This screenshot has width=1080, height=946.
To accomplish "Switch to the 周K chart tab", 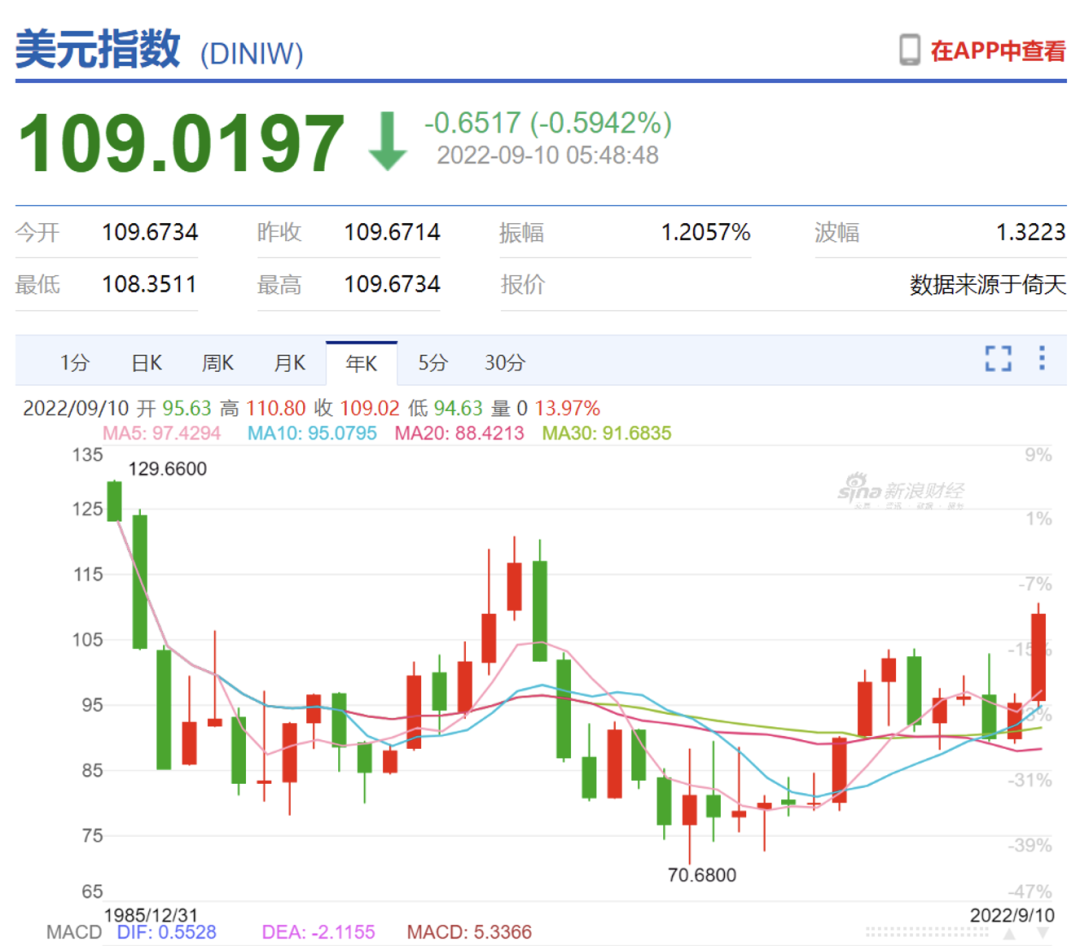I will click(x=217, y=363).
